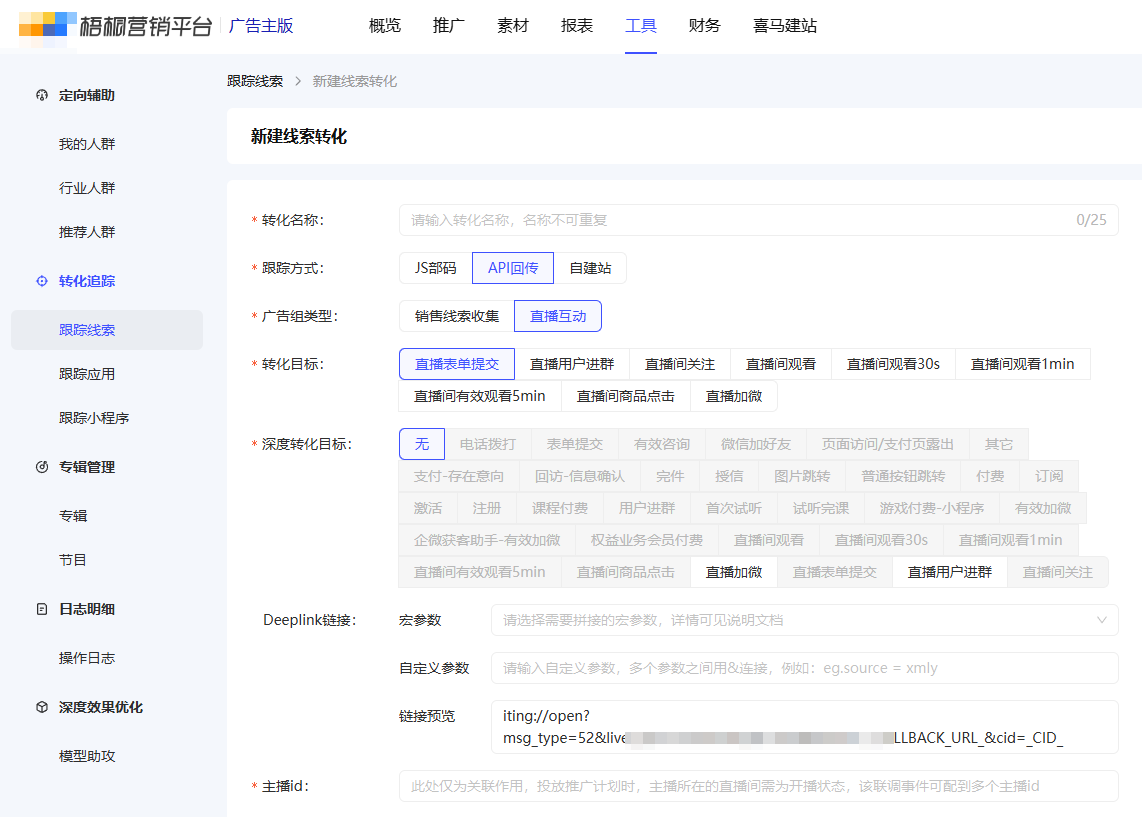Open the 推广 top menu
This screenshot has height=817, width=1142.
(449, 25)
